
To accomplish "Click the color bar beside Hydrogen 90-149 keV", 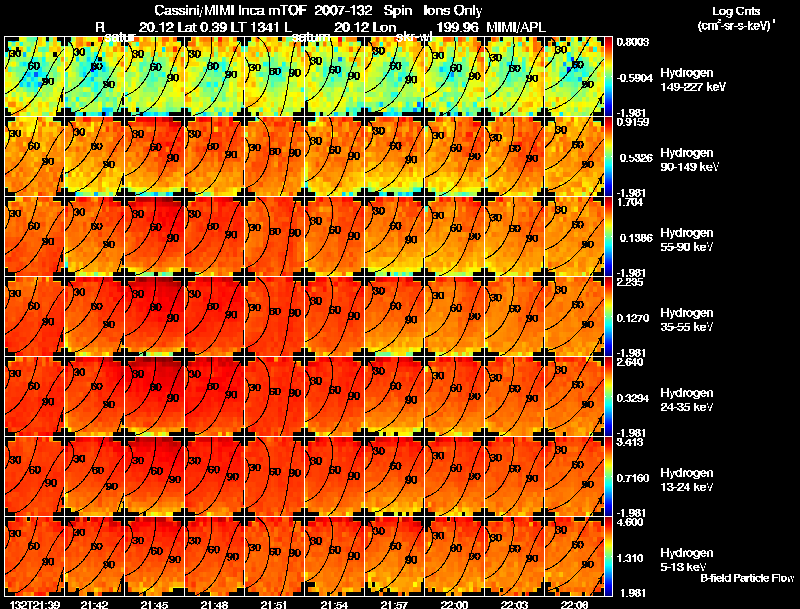I will 608,157.
